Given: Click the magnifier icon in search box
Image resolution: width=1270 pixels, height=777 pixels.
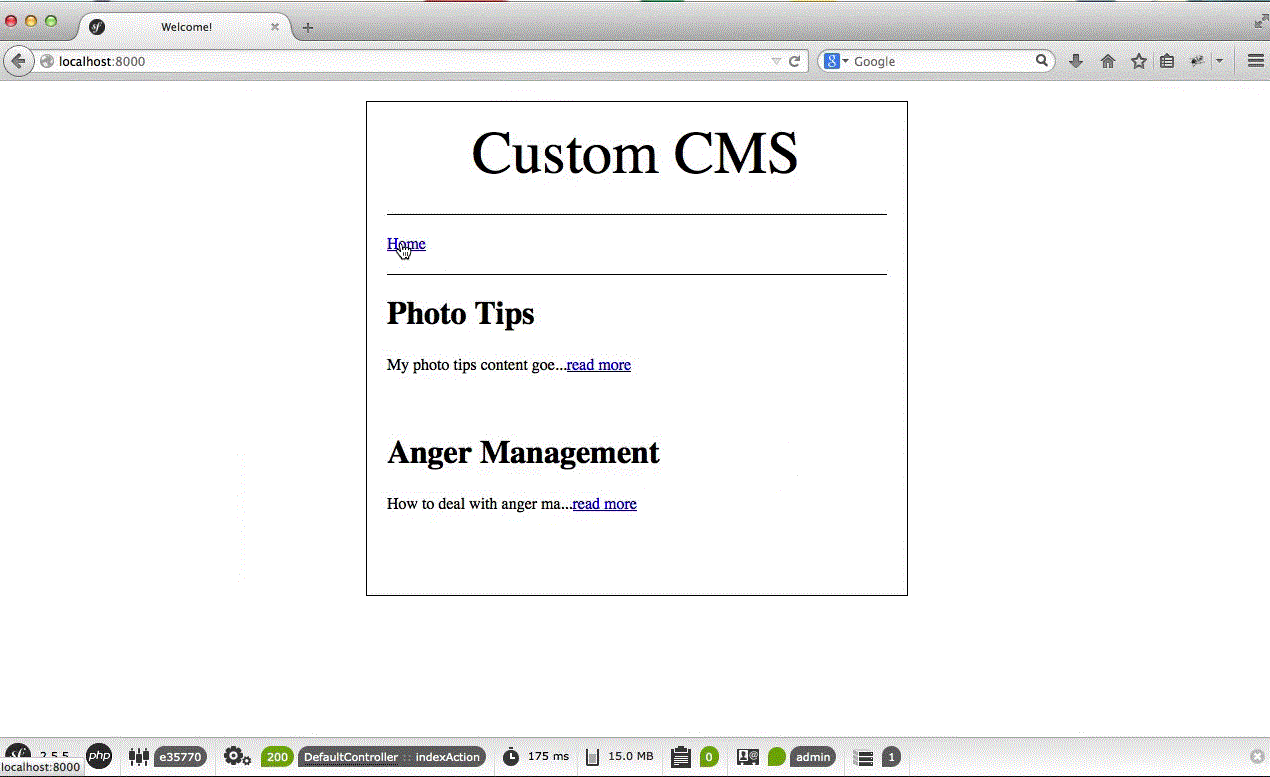Looking at the screenshot, I should (x=1041, y=61).
